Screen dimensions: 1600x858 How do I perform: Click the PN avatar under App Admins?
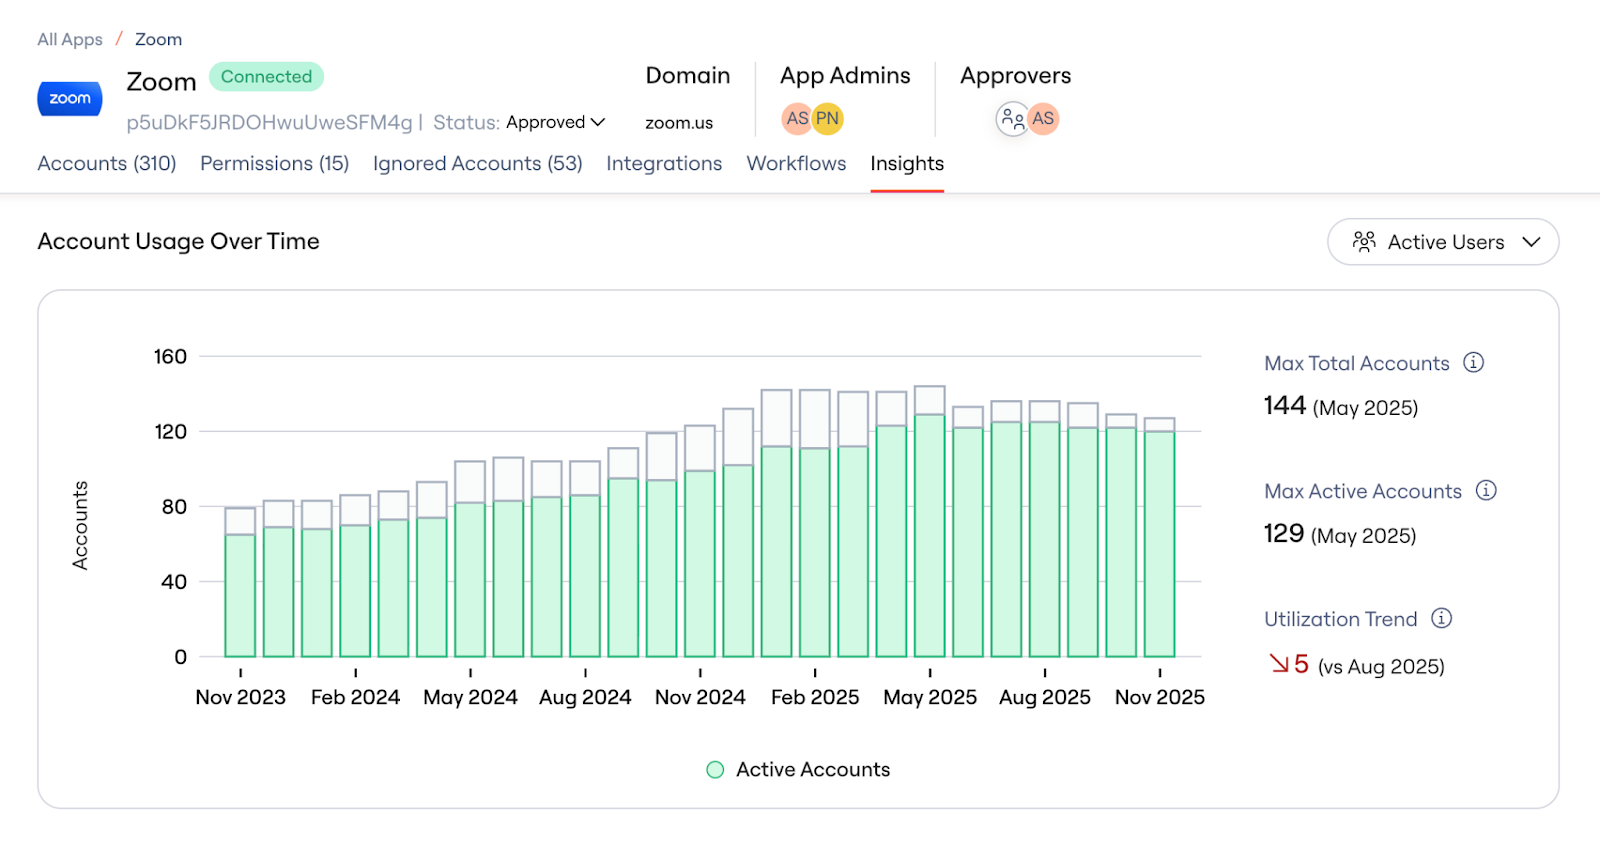[828, 118]
